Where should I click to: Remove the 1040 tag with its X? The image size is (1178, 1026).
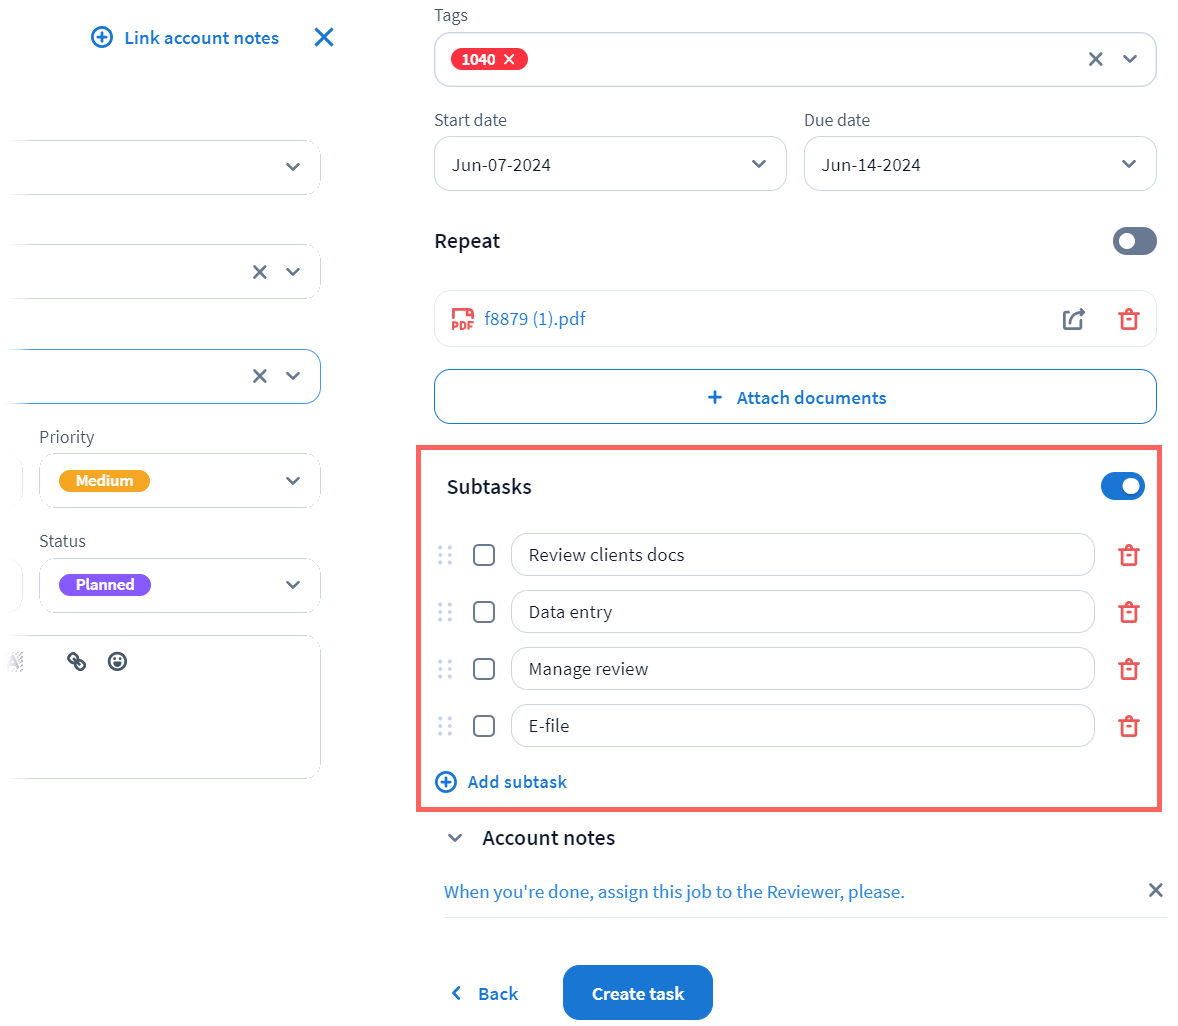[x=509, y=60]
